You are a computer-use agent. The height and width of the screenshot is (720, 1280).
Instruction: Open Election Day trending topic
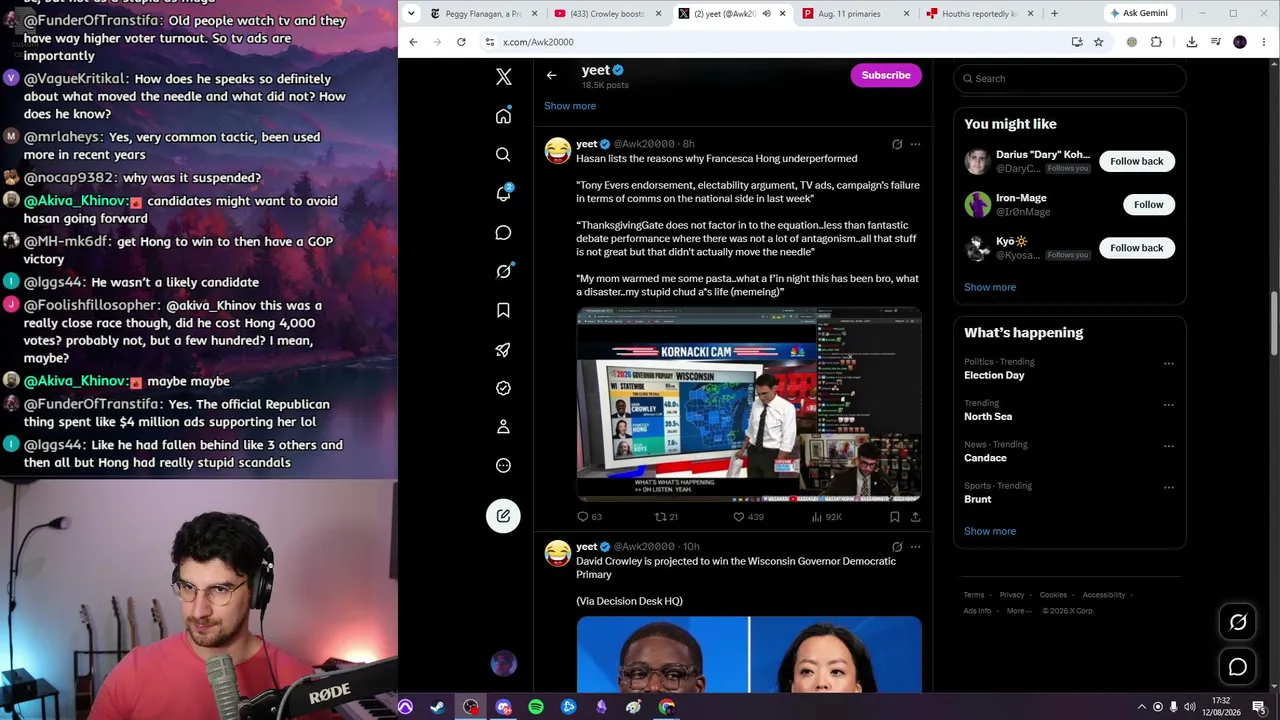pyautogui.click(x=994, y=375)
